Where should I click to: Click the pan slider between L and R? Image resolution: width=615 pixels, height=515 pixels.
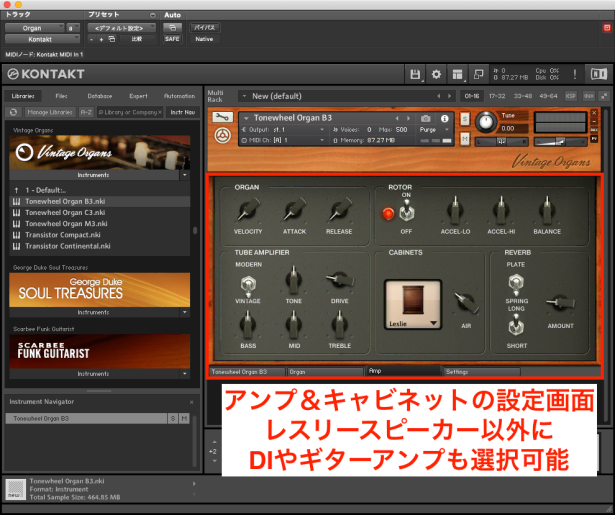[x=502, y=142]
